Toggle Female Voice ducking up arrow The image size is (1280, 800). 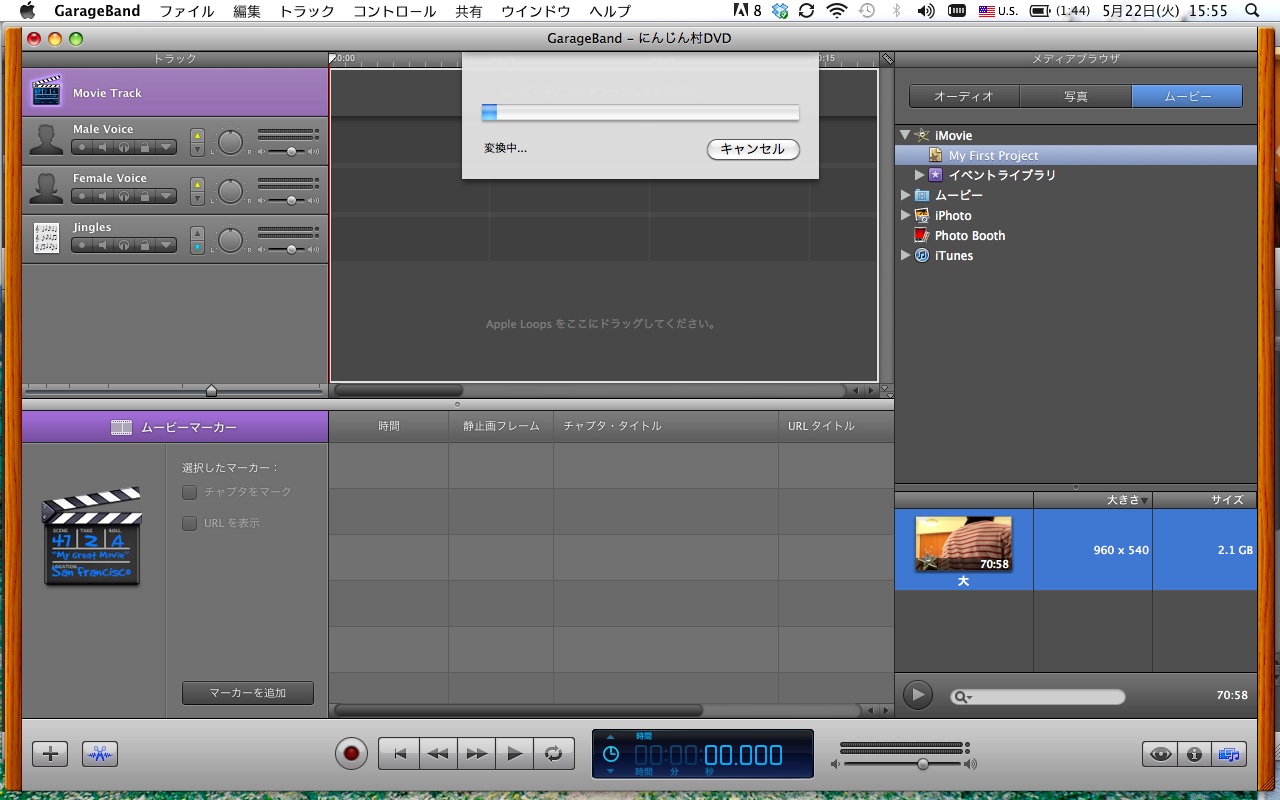[197, 184]
